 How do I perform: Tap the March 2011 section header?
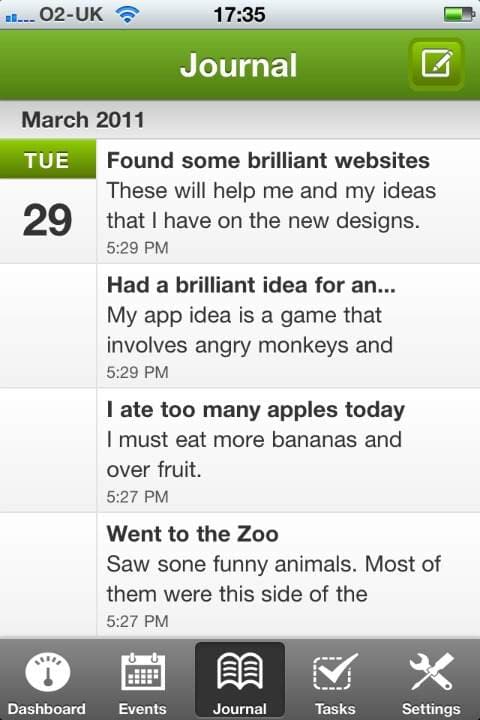click(240, 119)
